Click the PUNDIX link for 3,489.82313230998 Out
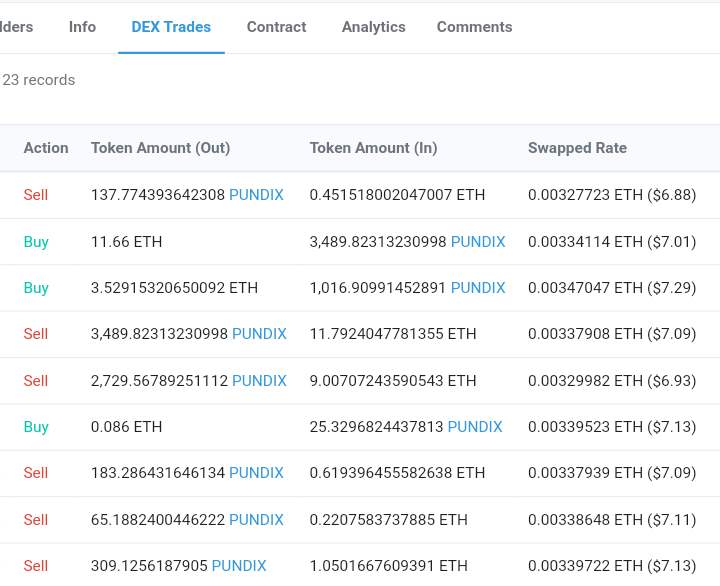The width and height of the screenshot is (720, 586). [259, 334]
